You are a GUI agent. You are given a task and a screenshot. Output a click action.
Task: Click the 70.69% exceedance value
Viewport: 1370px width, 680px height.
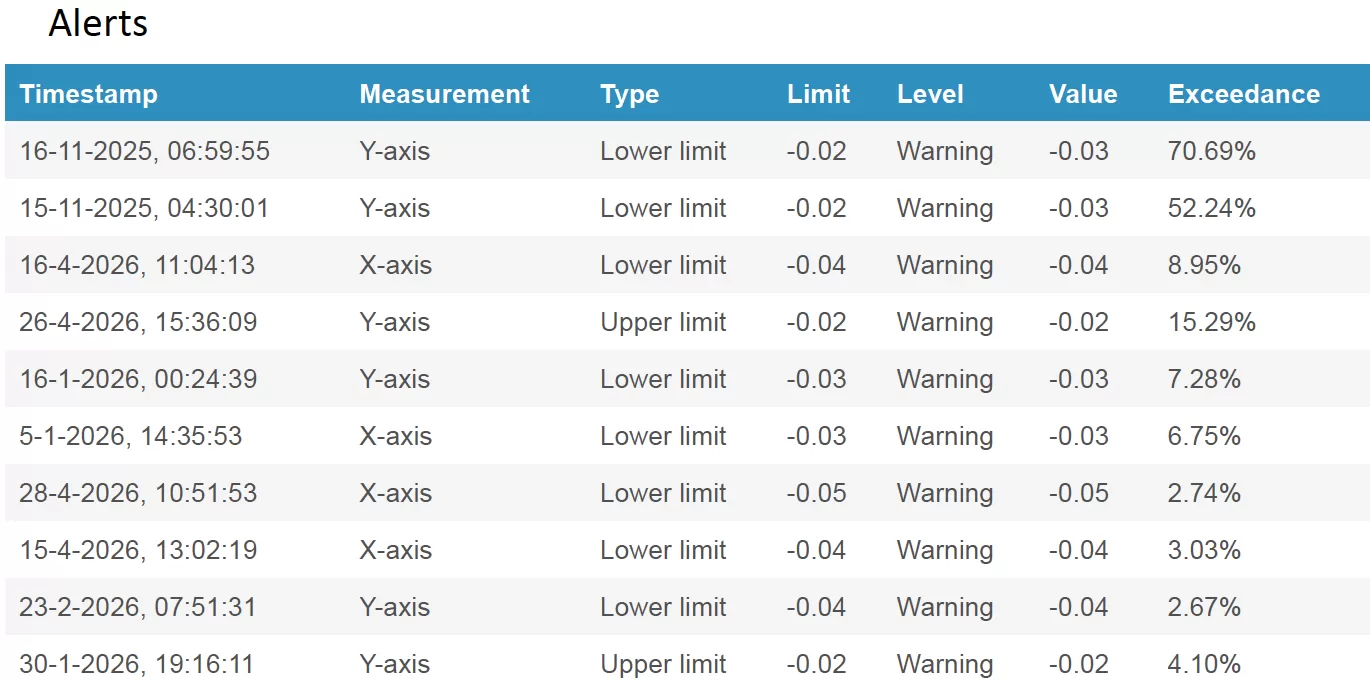1212,151
